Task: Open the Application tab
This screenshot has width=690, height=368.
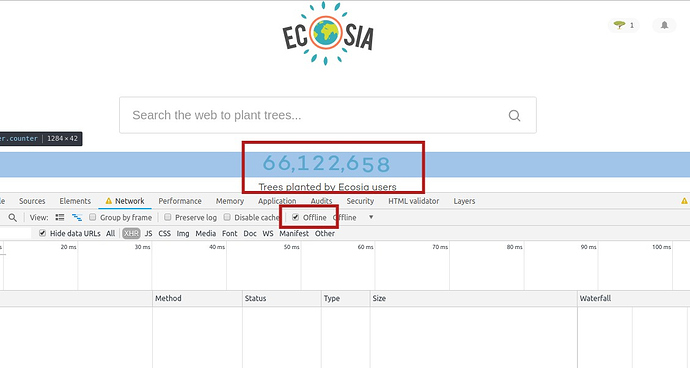Action: click(x=277, y=201)
